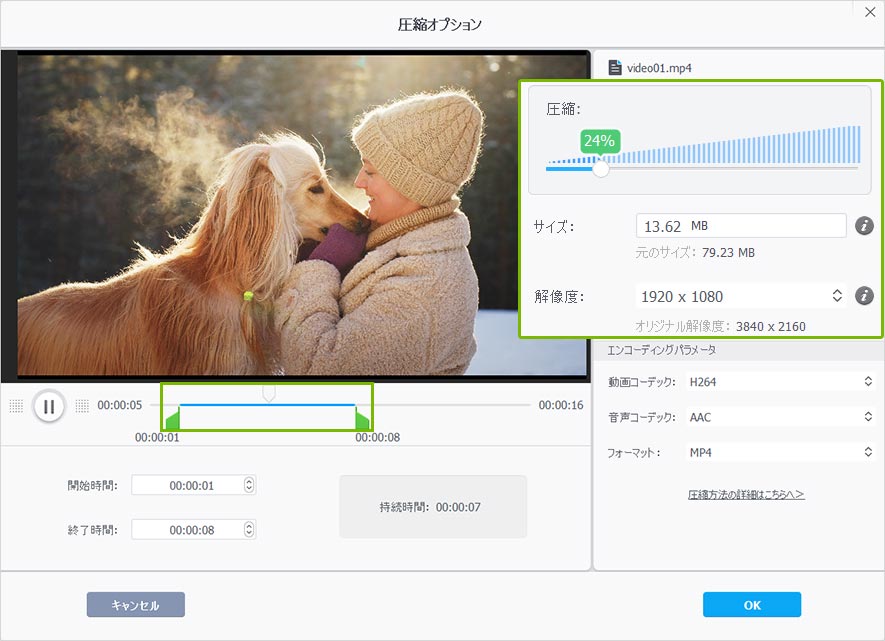
Task: Click the info icon beside 解像度 dropdown
Action: [866, 296]
